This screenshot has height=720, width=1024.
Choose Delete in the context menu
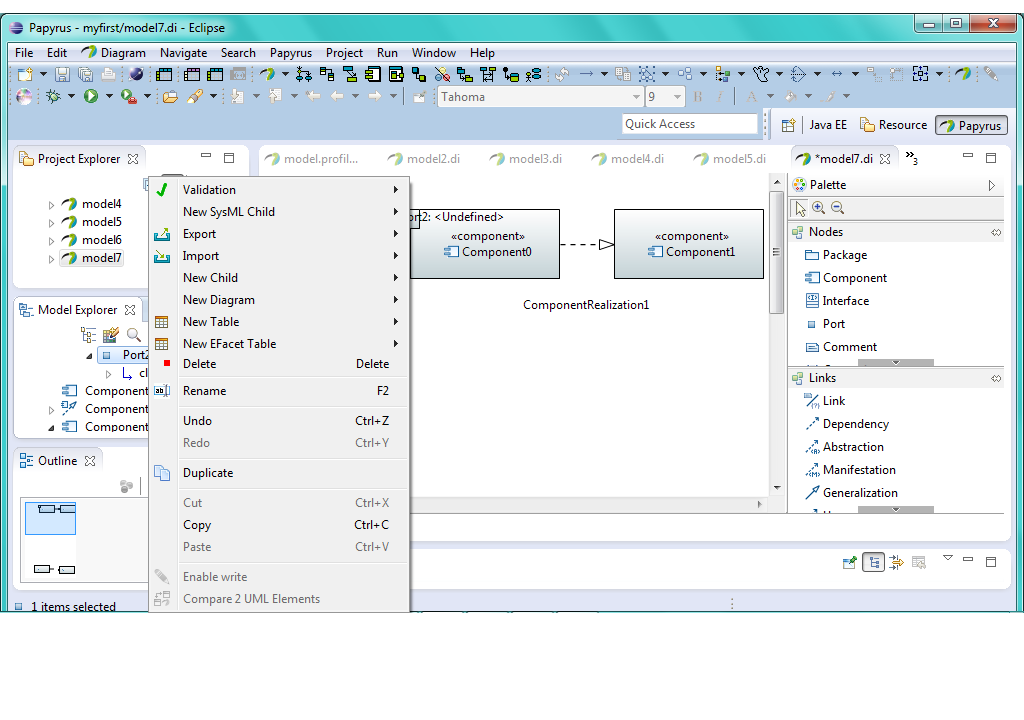280,364
